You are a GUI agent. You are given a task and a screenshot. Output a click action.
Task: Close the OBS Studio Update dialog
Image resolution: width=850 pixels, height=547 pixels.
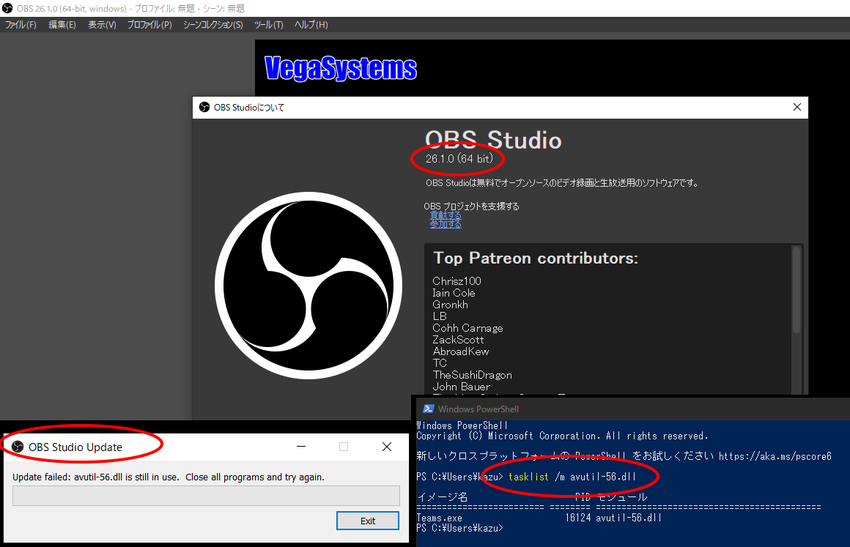point(387,447)
